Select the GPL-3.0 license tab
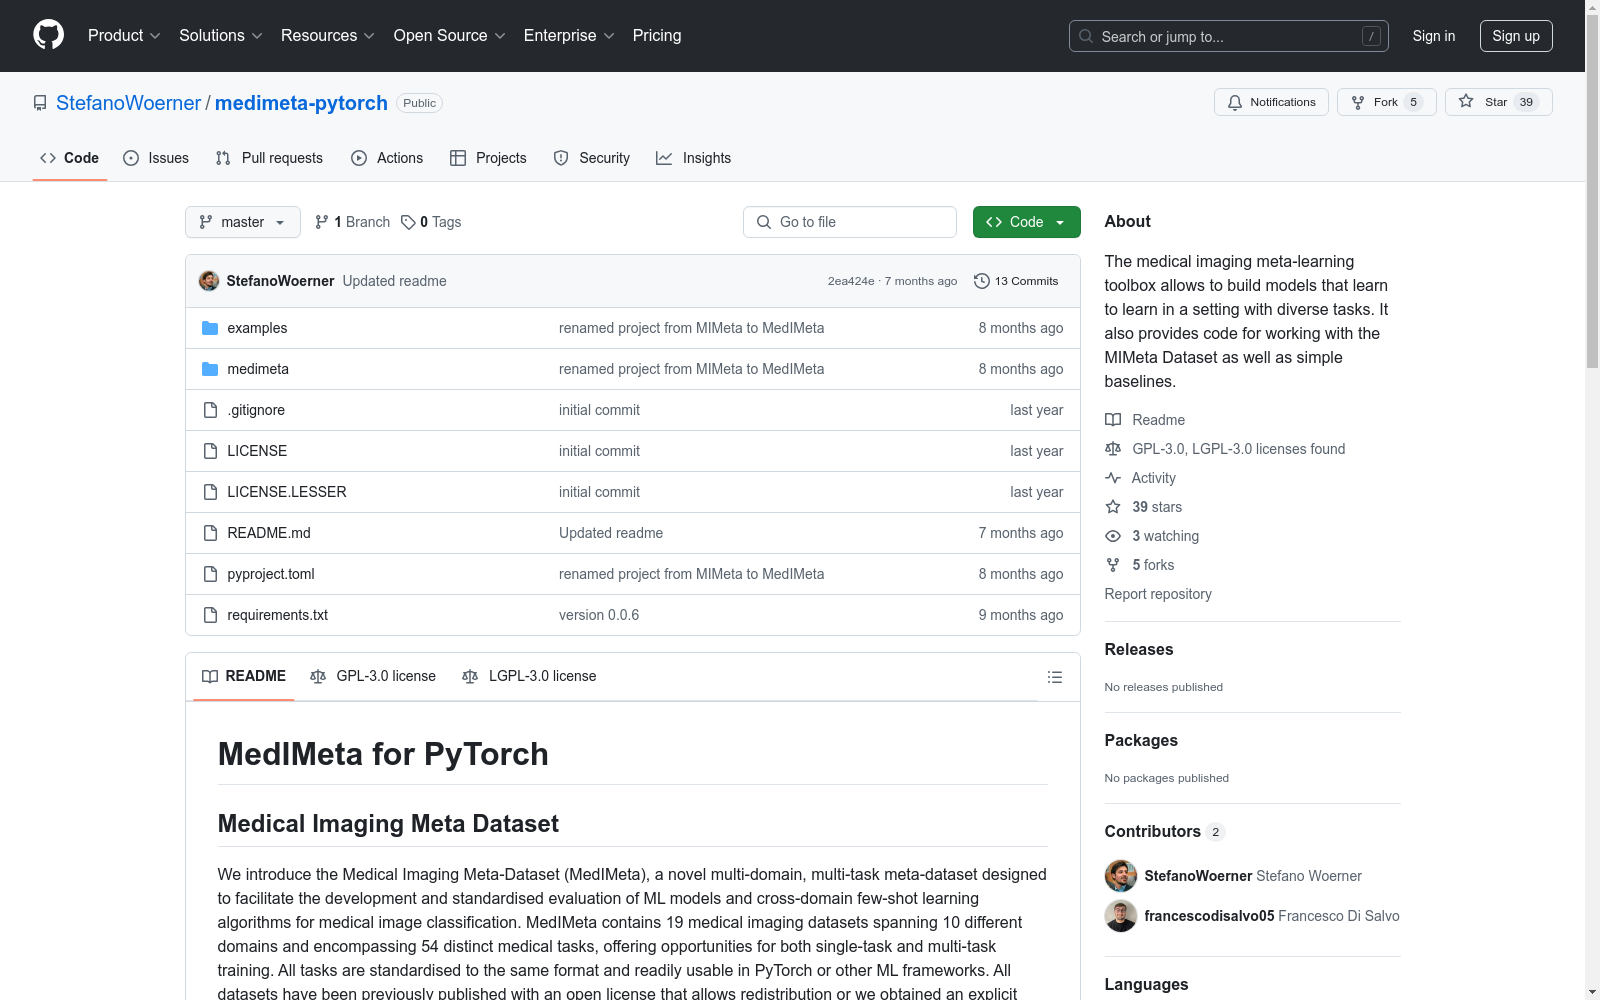Image resolution: width=1600 pixels, height=1000 pixels. click(x=373, y=677)
